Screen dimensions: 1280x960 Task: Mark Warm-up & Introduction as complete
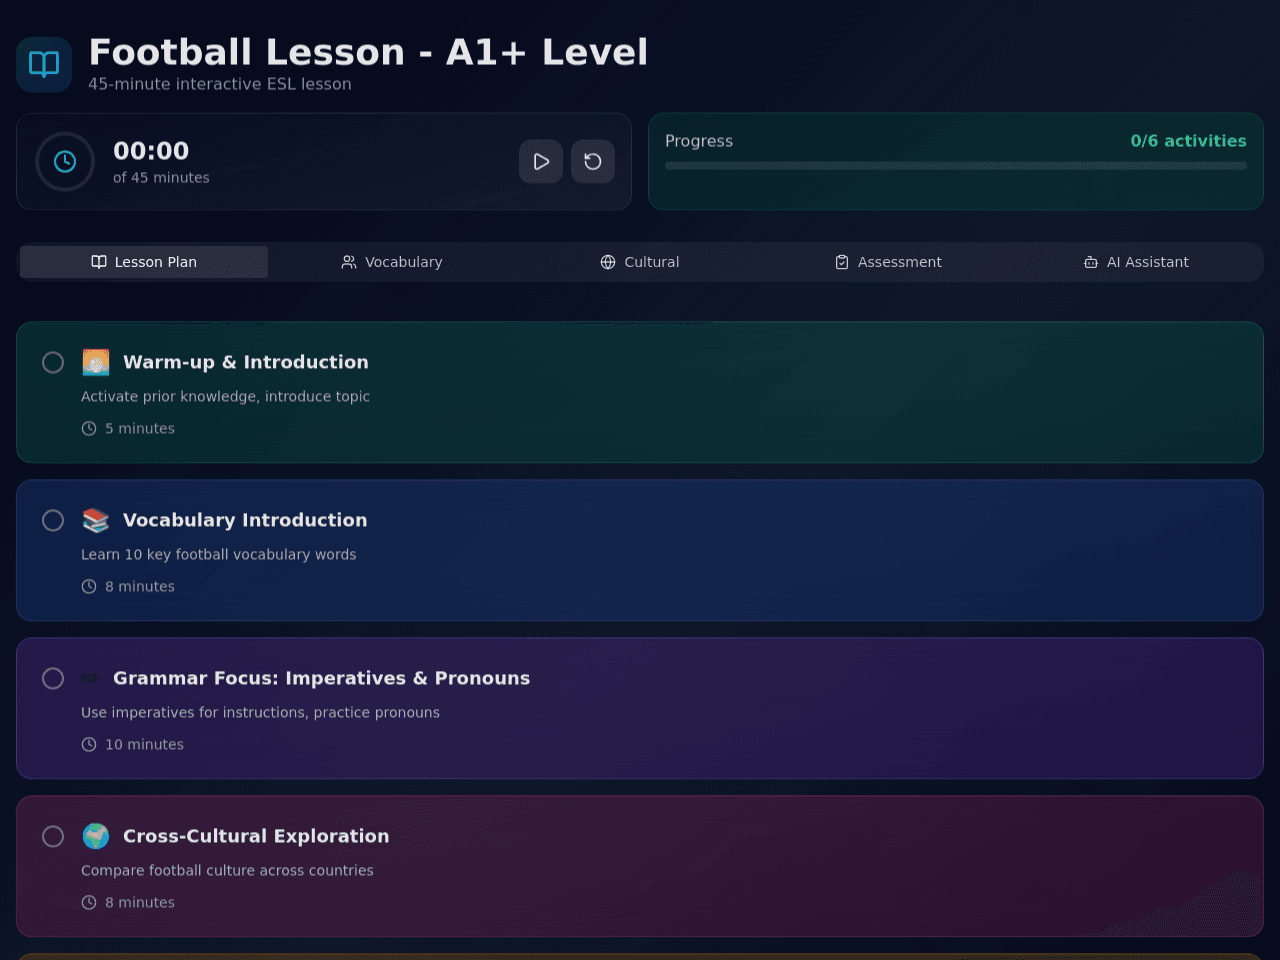pos(53,362)
